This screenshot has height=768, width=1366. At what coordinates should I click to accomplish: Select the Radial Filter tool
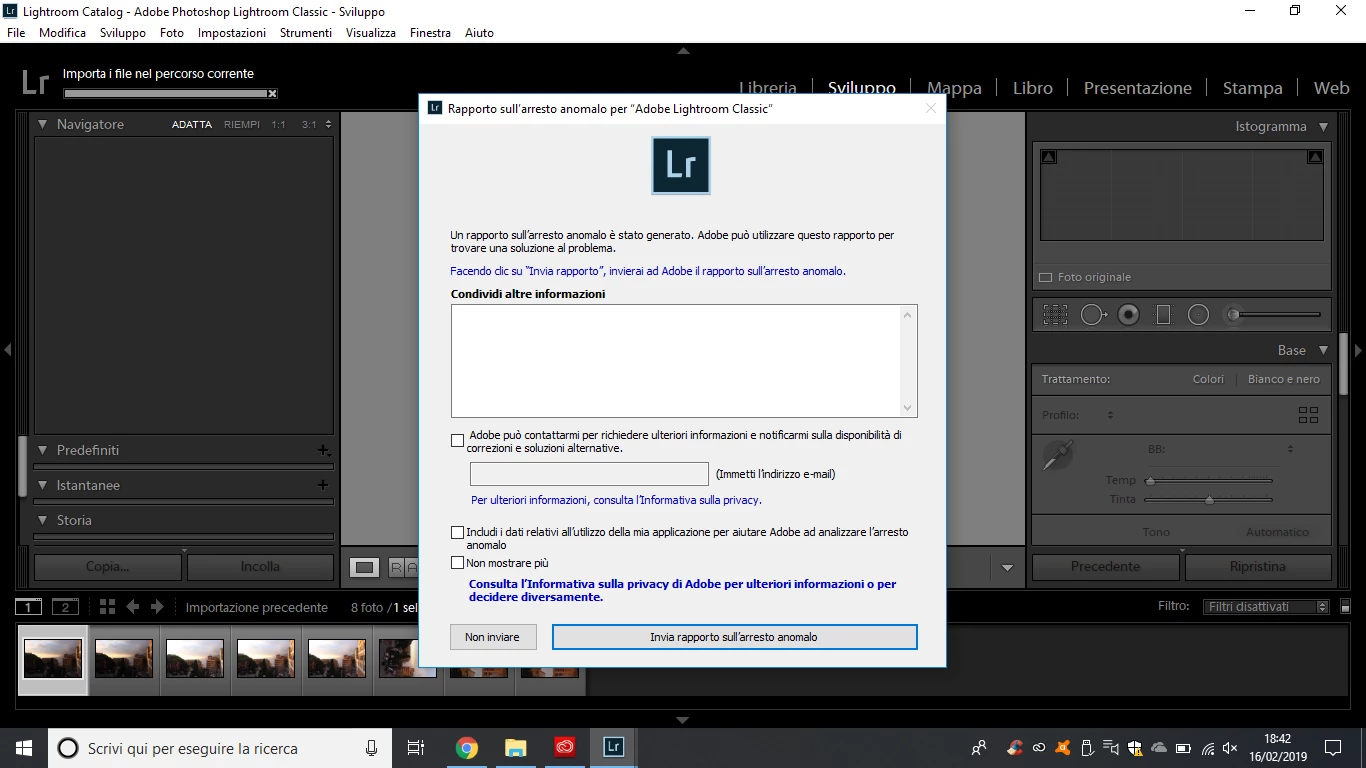click(1198, 315)
